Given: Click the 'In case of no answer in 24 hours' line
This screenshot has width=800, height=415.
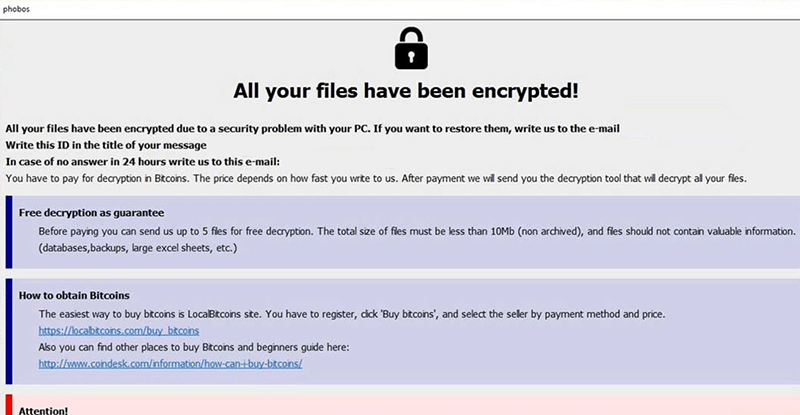Looking at the screenshot, I should (x=143, y=162).
